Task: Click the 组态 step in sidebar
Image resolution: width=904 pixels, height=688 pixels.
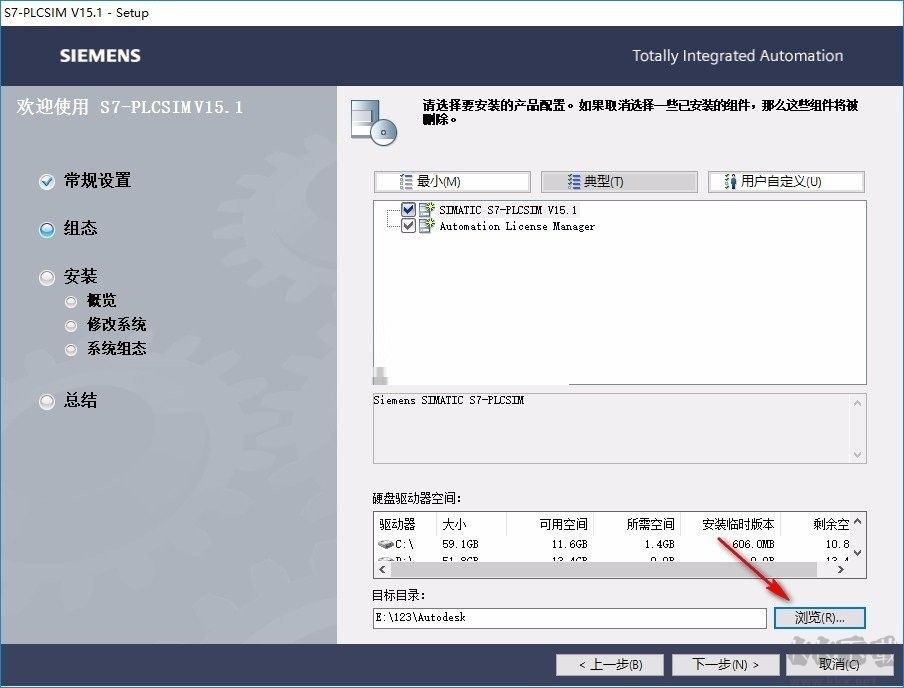Action: pos(80,228)
